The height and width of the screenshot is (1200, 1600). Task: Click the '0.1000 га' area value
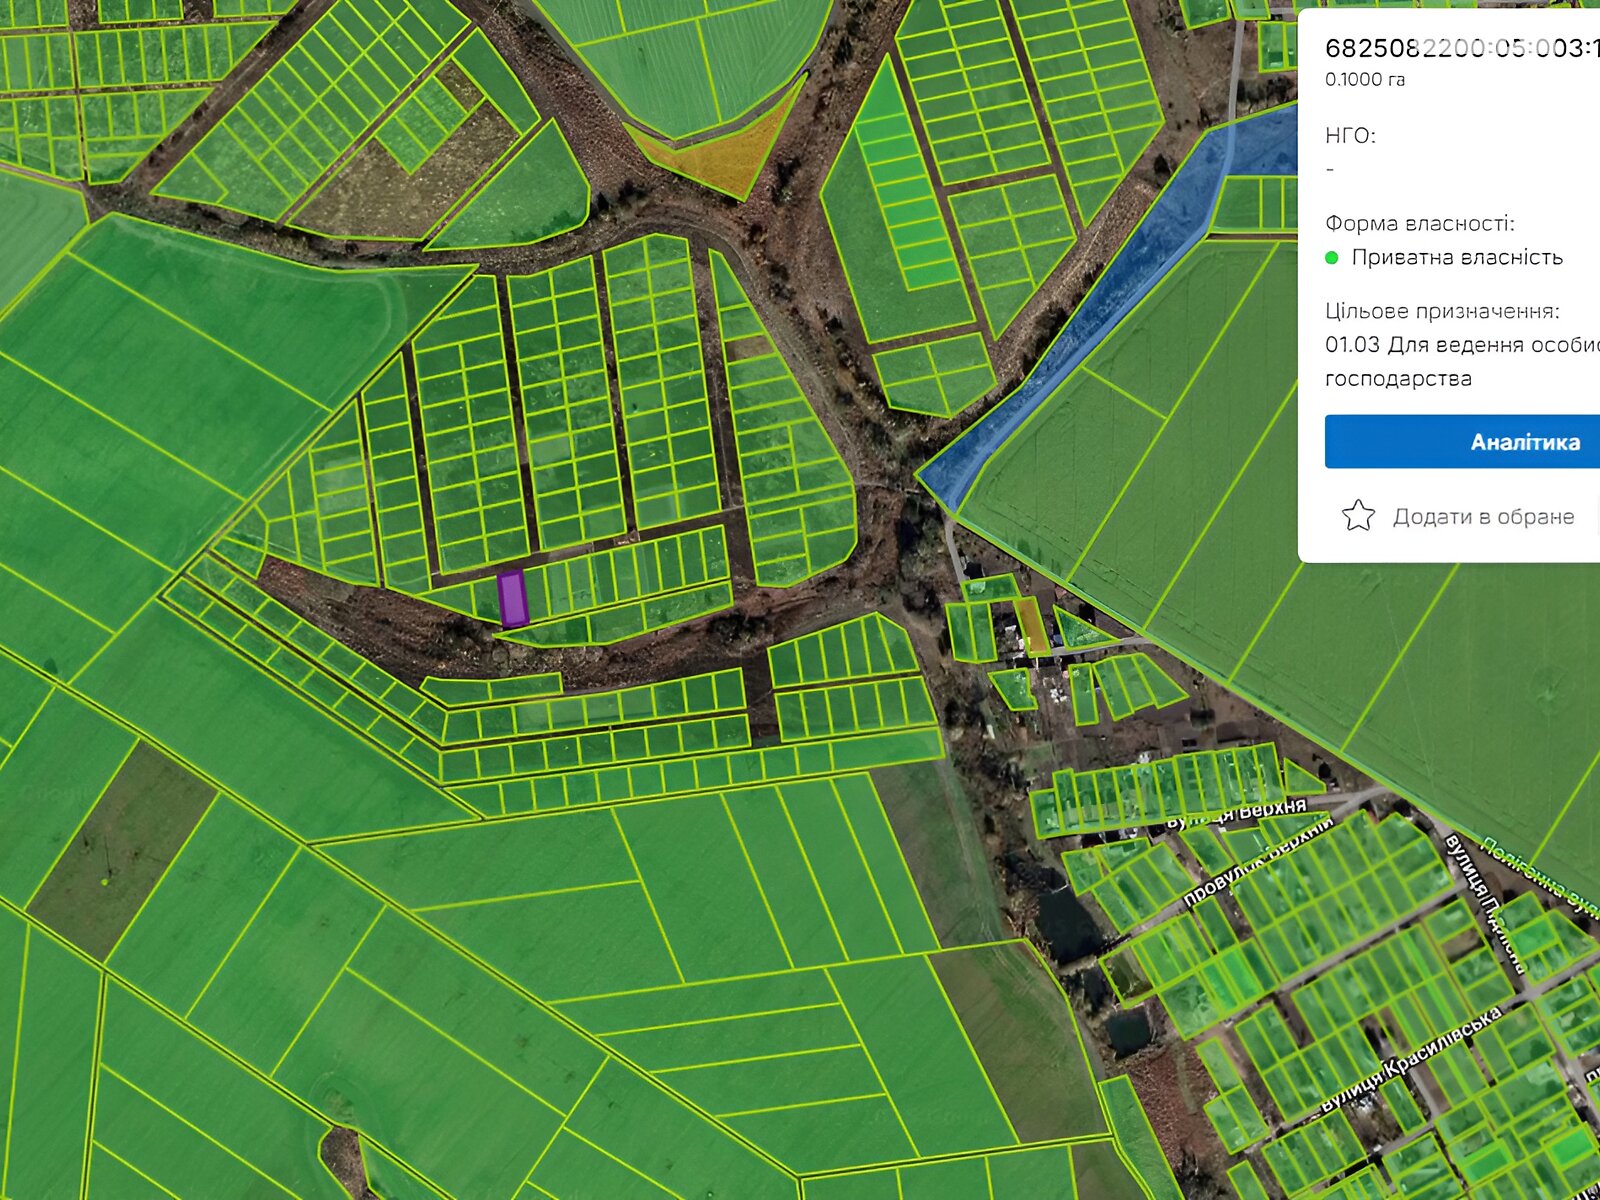(1364, 80)
